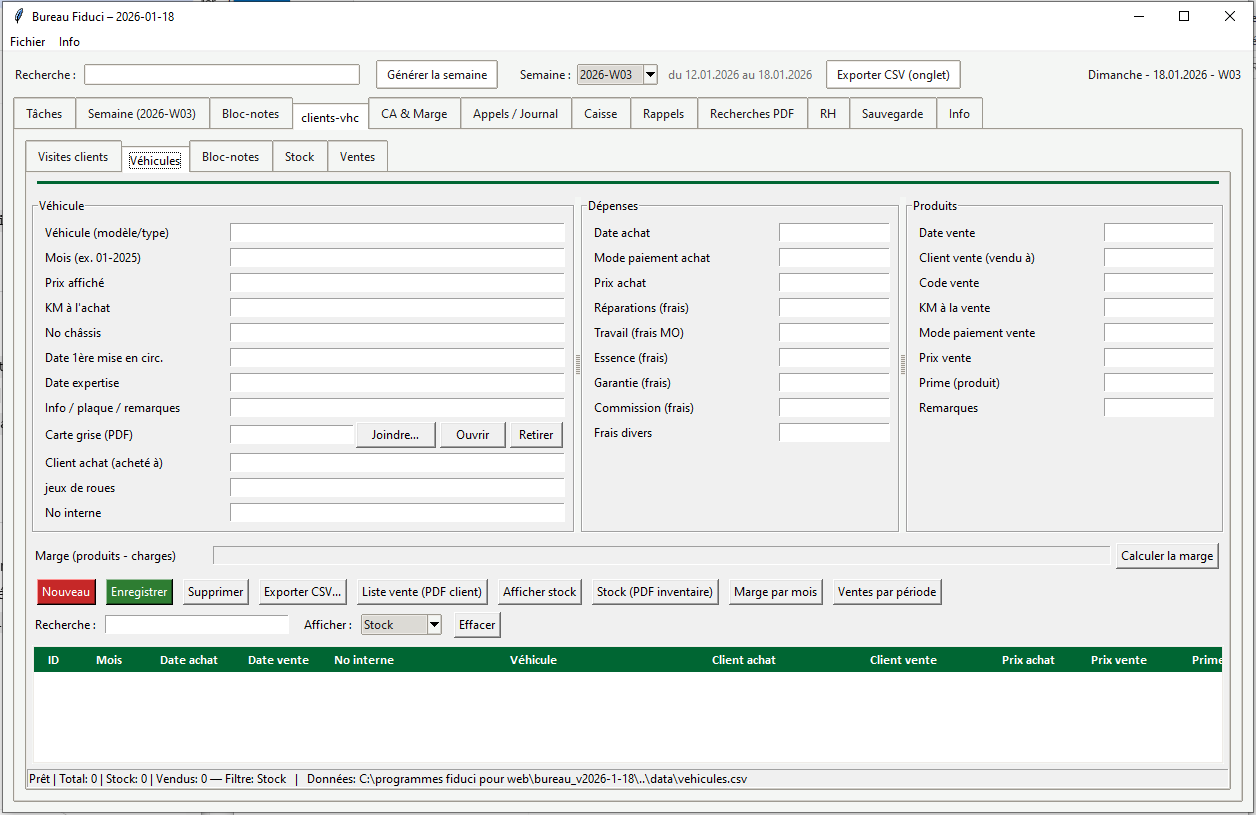Open the Recherches PDF tab
Image resolution: width=1256 pixels, height=815 pixels.
(x=751, y=114)
